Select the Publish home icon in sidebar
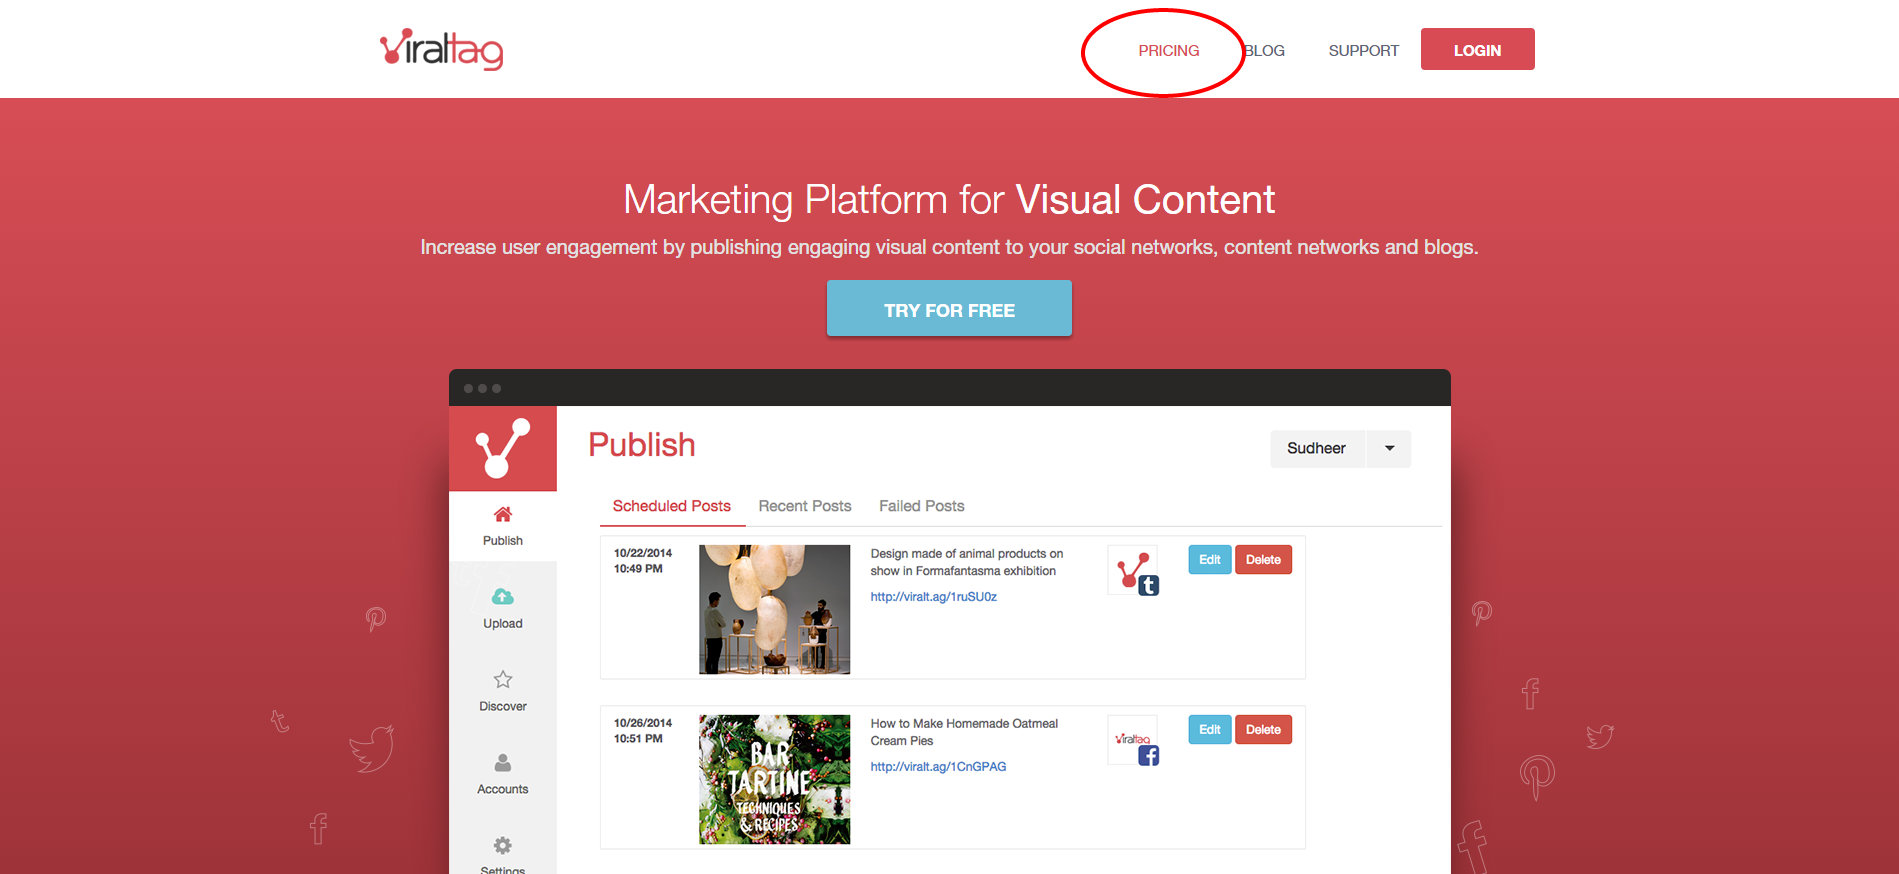1899x874 pixels. pyautogui.click(x=503, y=514)
